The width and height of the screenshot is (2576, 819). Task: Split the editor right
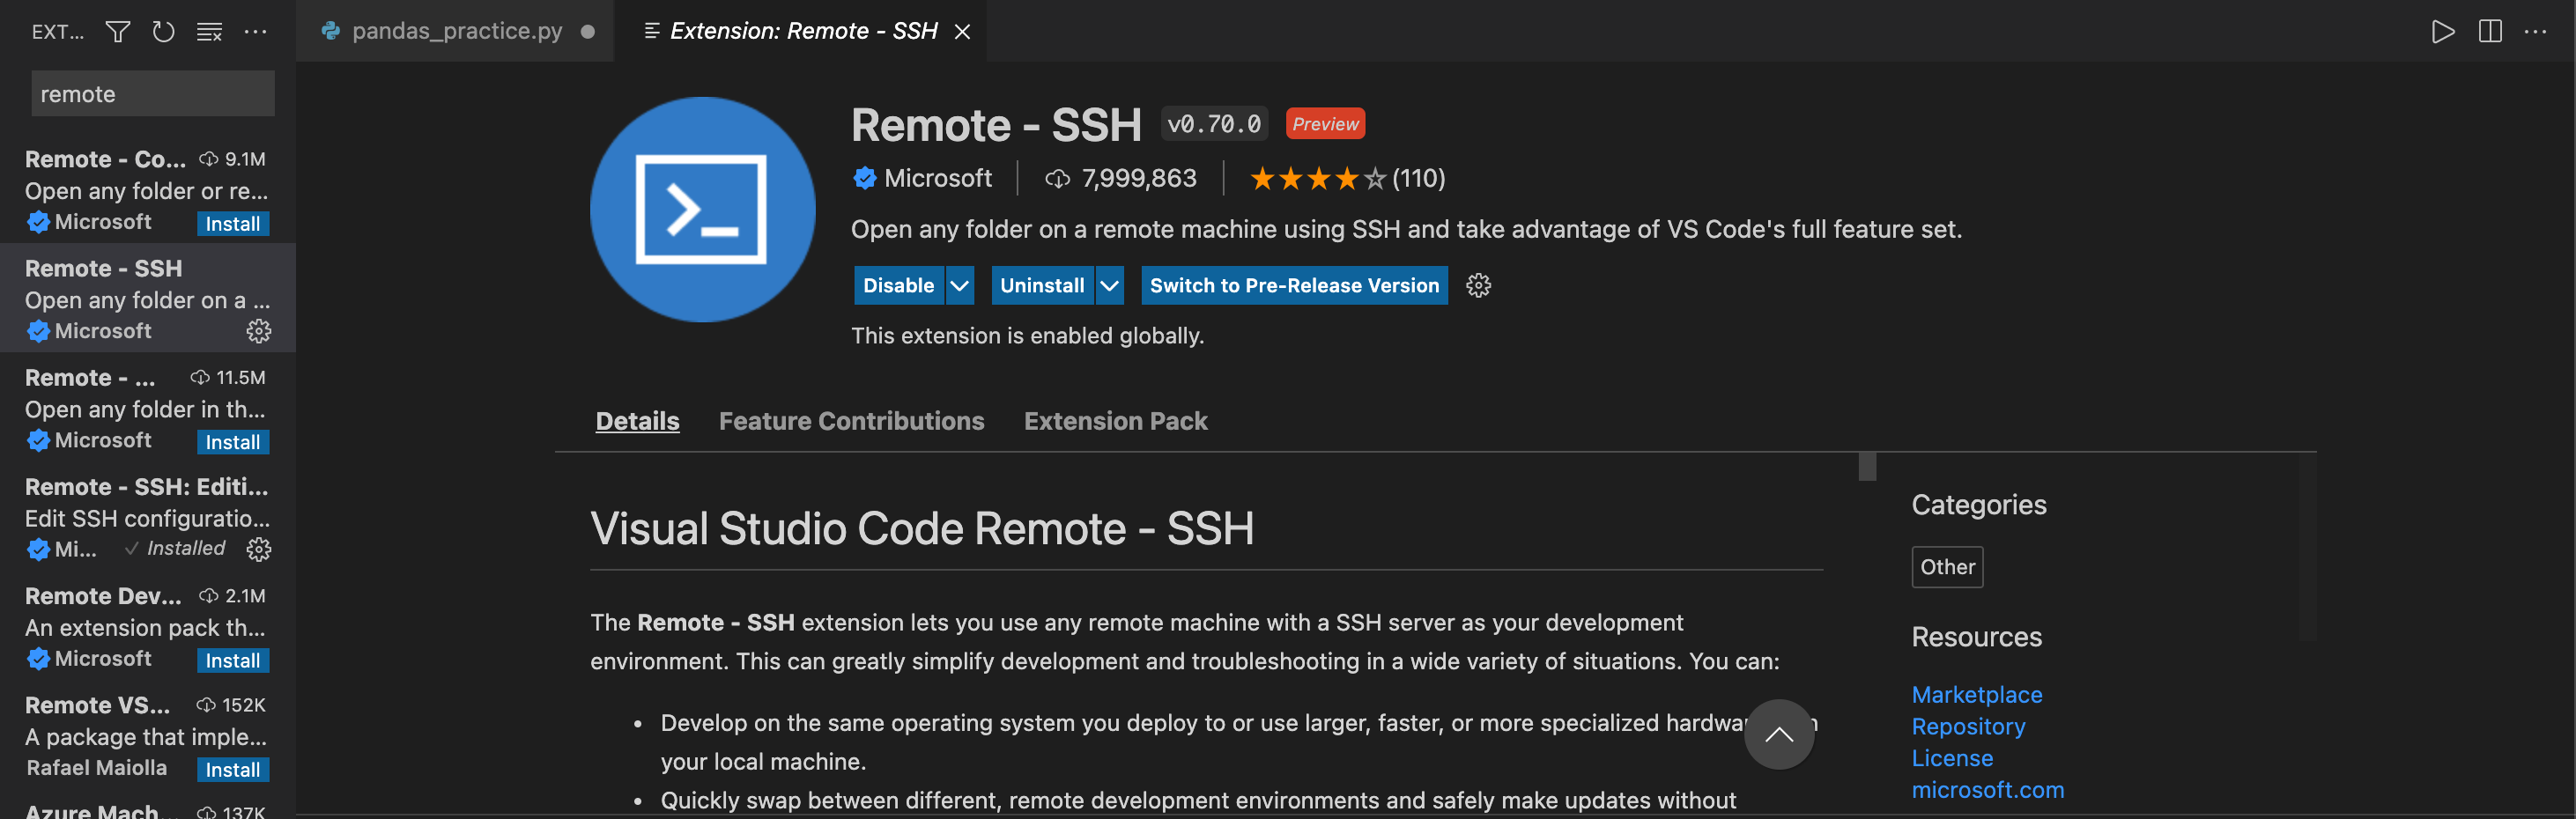click(x=2490, y=32)
